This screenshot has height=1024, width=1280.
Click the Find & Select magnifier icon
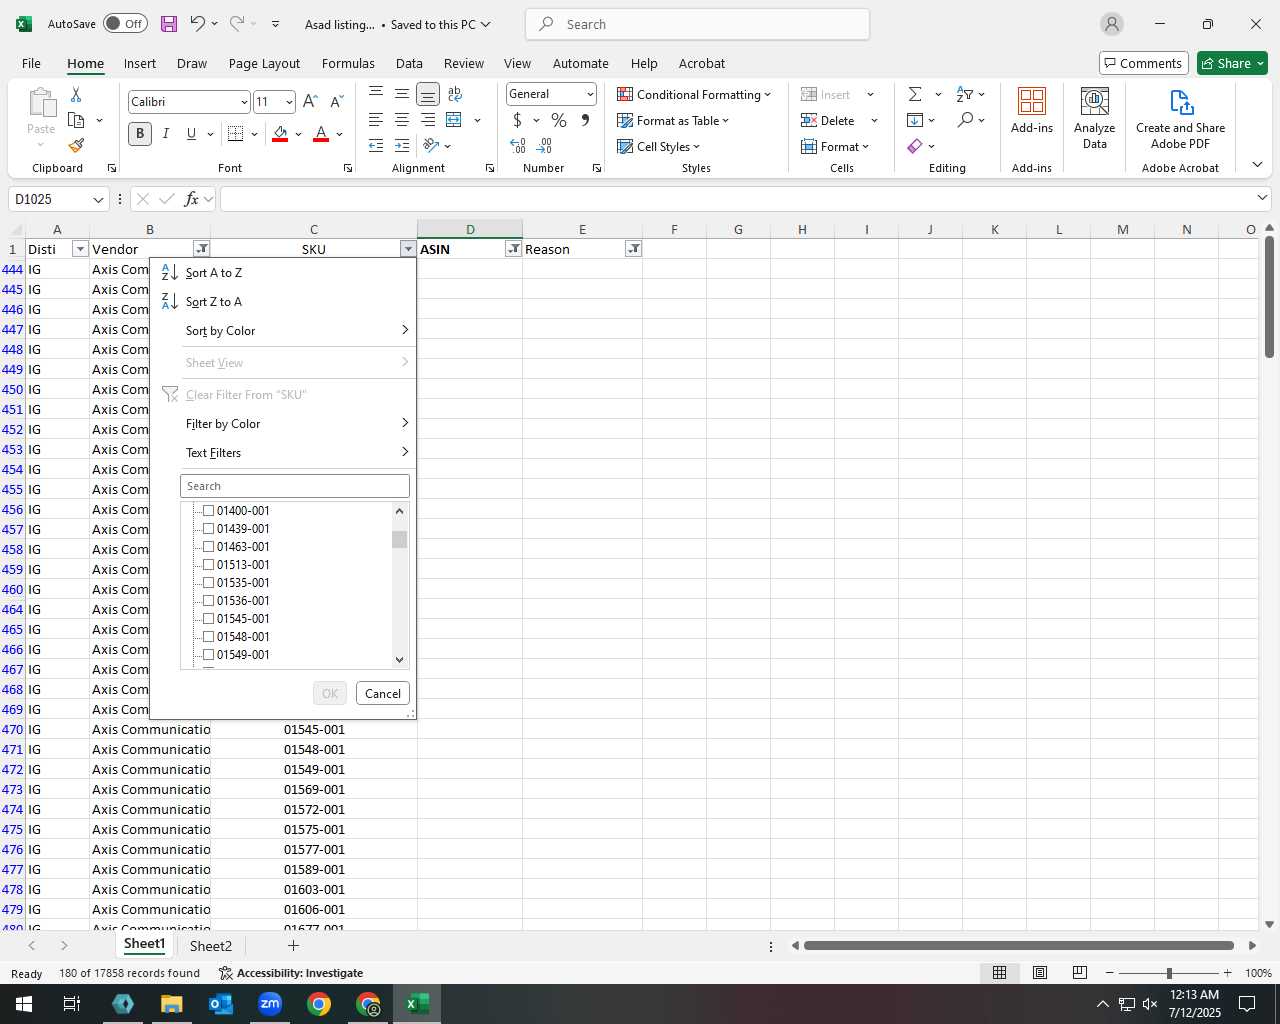coord(965,120)
